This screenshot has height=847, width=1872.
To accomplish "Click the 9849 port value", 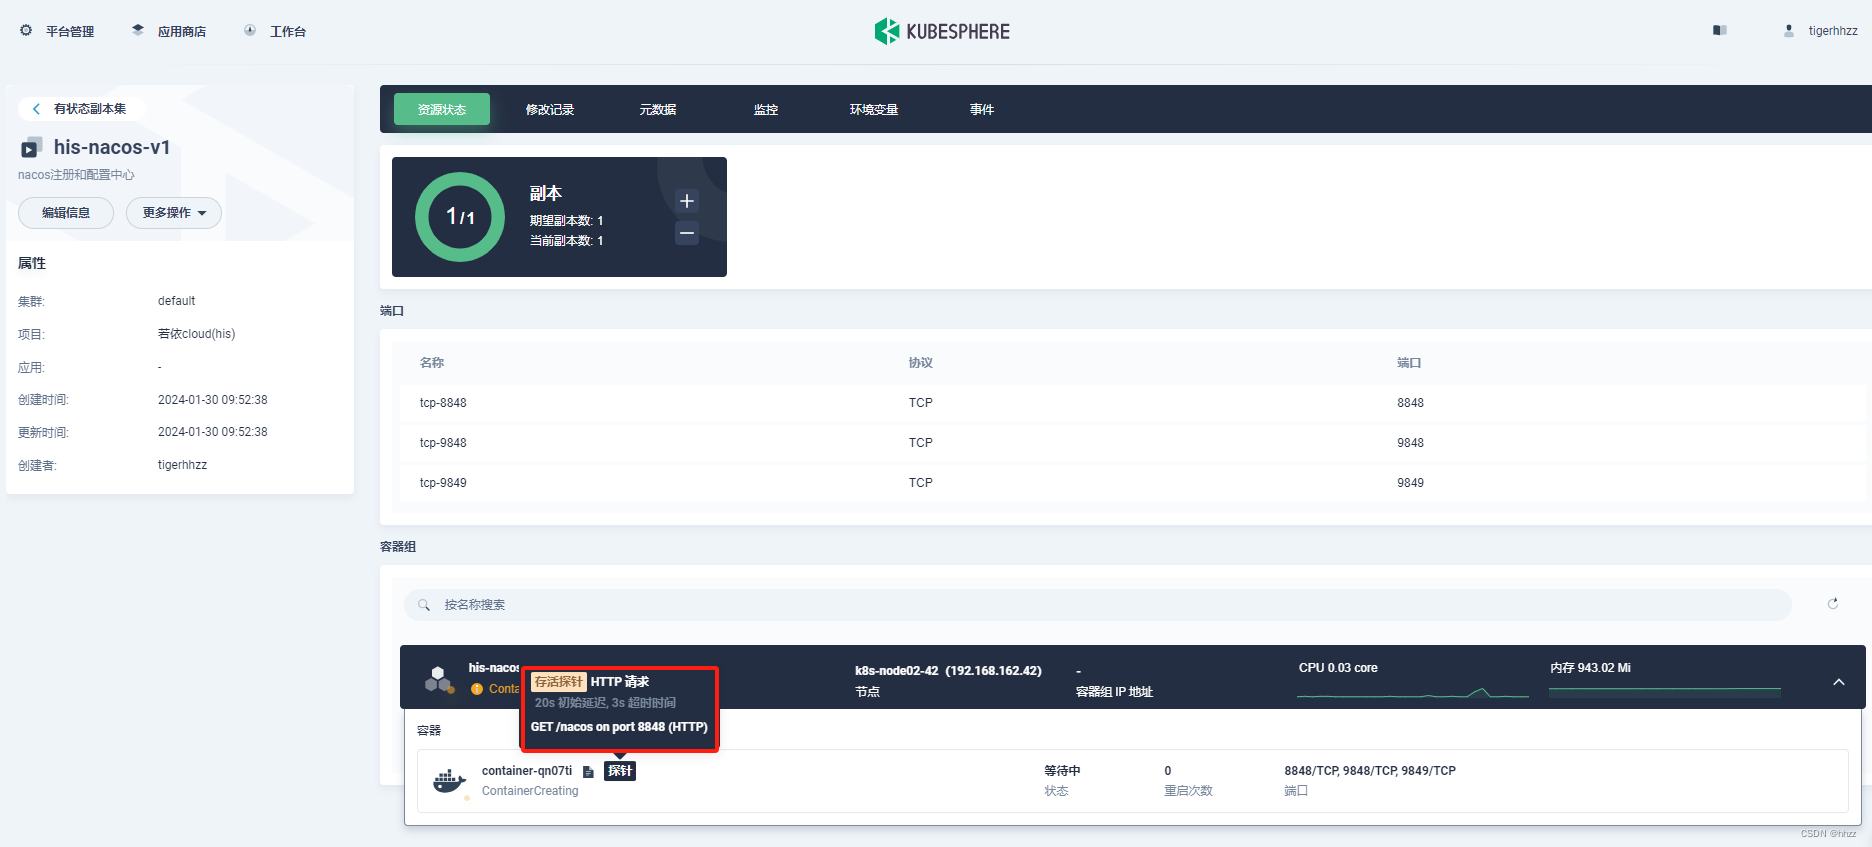I will click(x=1410, y=483).
